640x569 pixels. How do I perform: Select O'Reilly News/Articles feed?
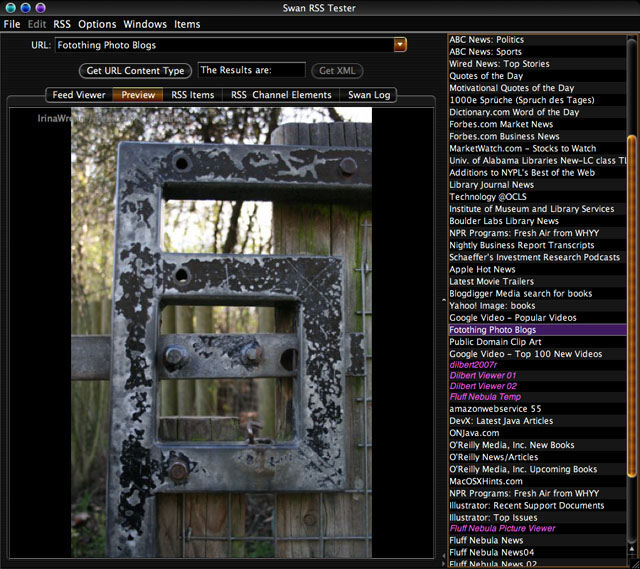[x=537, y=457]
